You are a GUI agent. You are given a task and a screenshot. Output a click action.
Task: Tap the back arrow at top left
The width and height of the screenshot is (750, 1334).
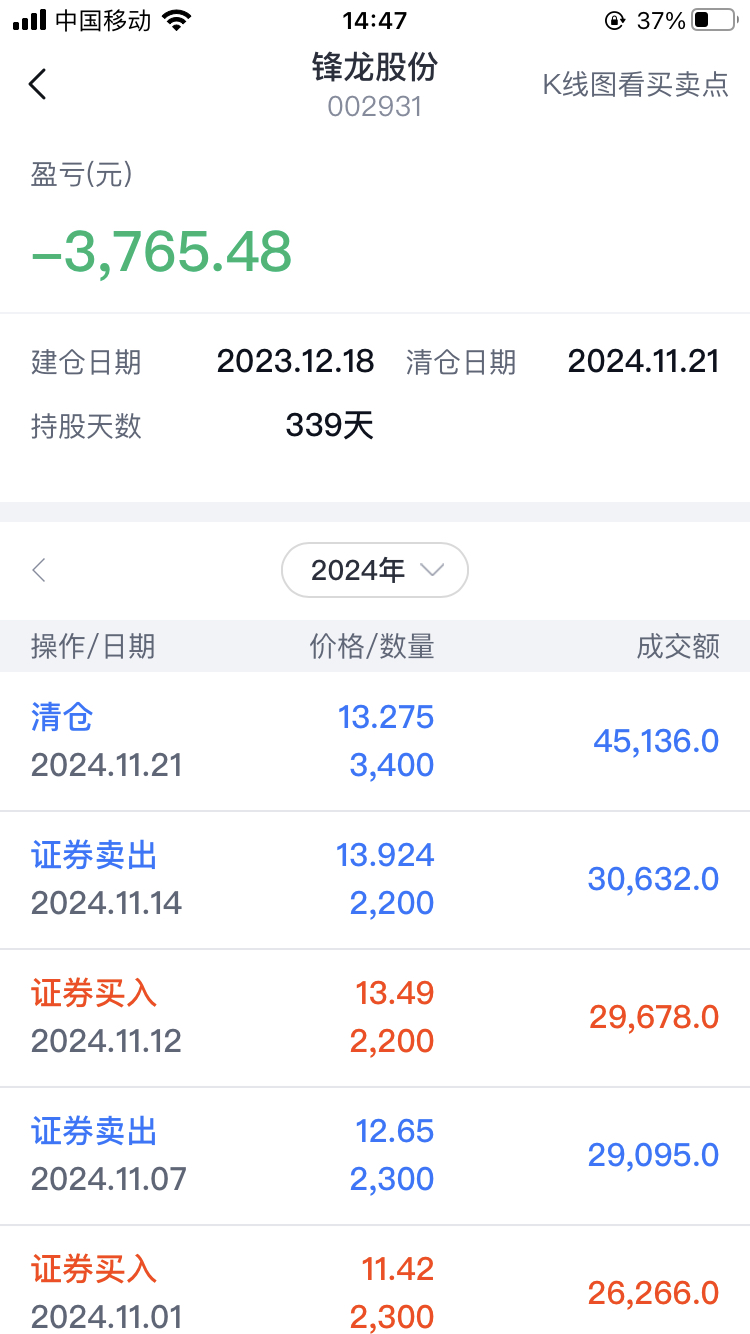[38, 84]
